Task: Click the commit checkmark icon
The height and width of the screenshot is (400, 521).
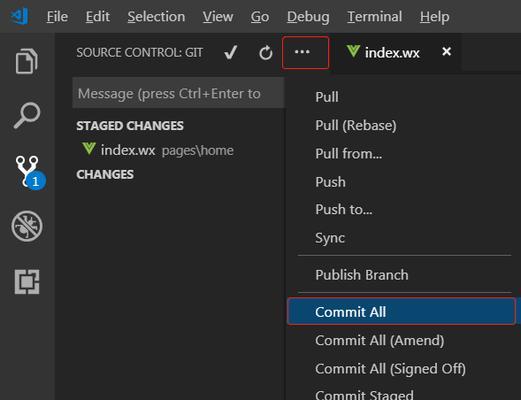Action: (231, 52)
